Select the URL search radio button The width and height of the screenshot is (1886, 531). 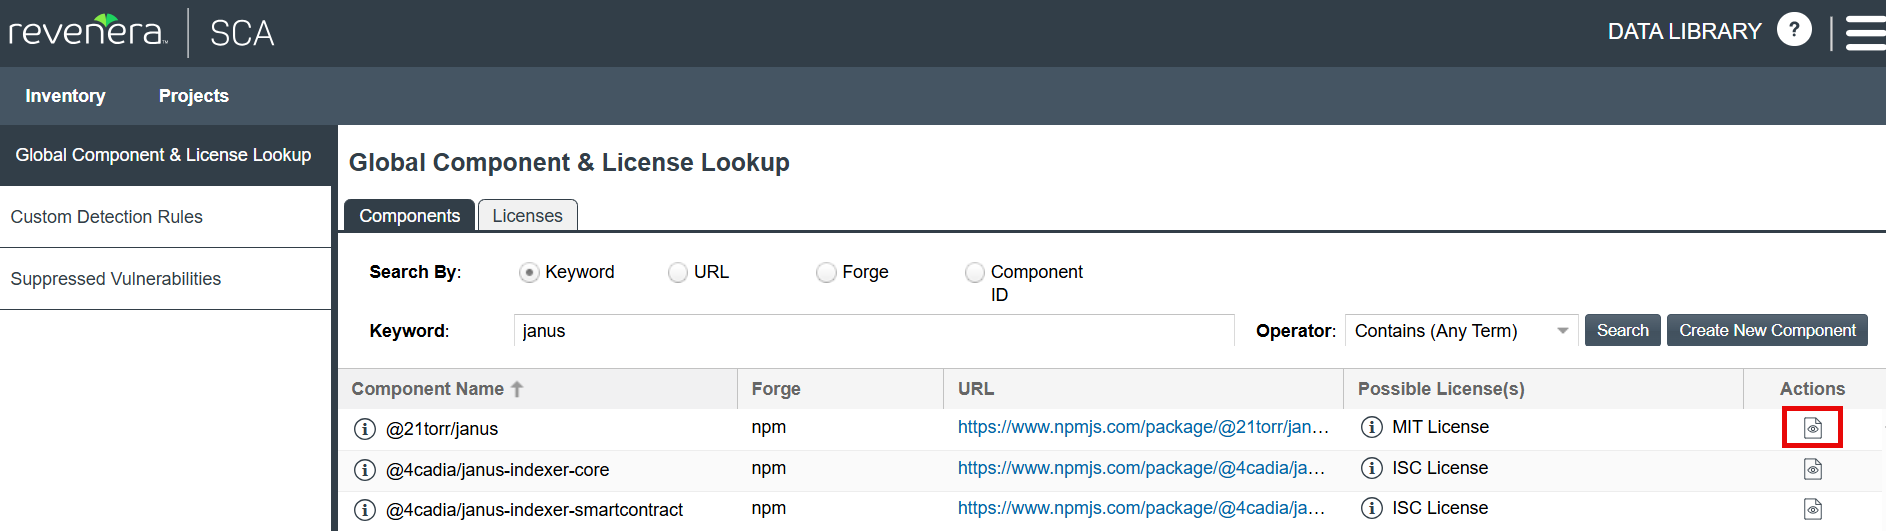tap(678, 273)
